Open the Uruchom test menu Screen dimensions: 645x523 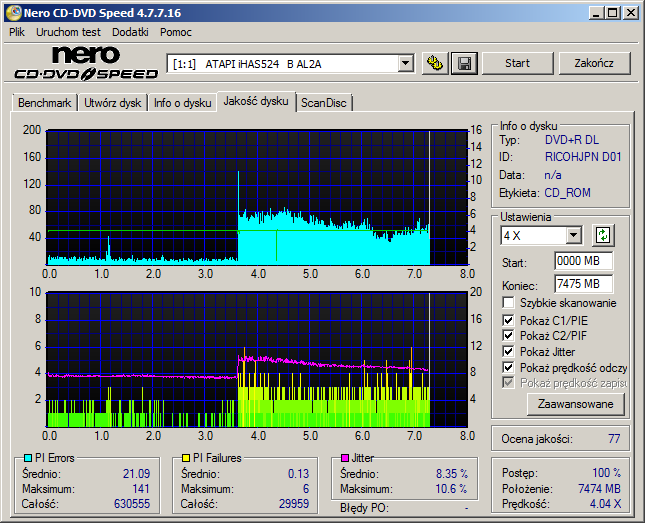68,32
